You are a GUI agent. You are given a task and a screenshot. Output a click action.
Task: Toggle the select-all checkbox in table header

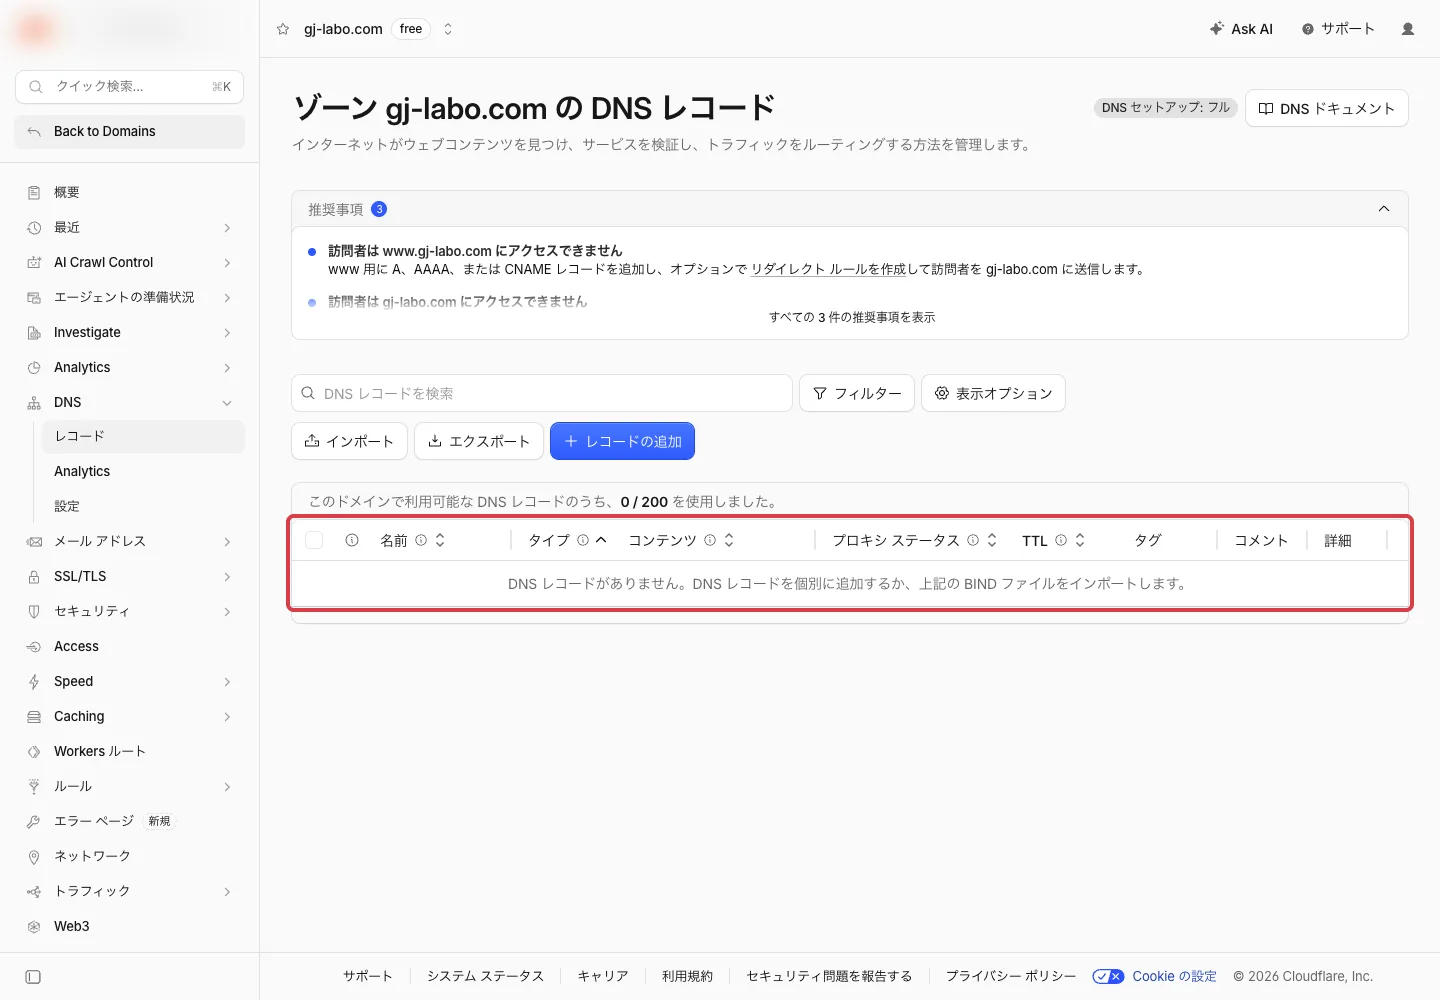click(x=314, y=540)
